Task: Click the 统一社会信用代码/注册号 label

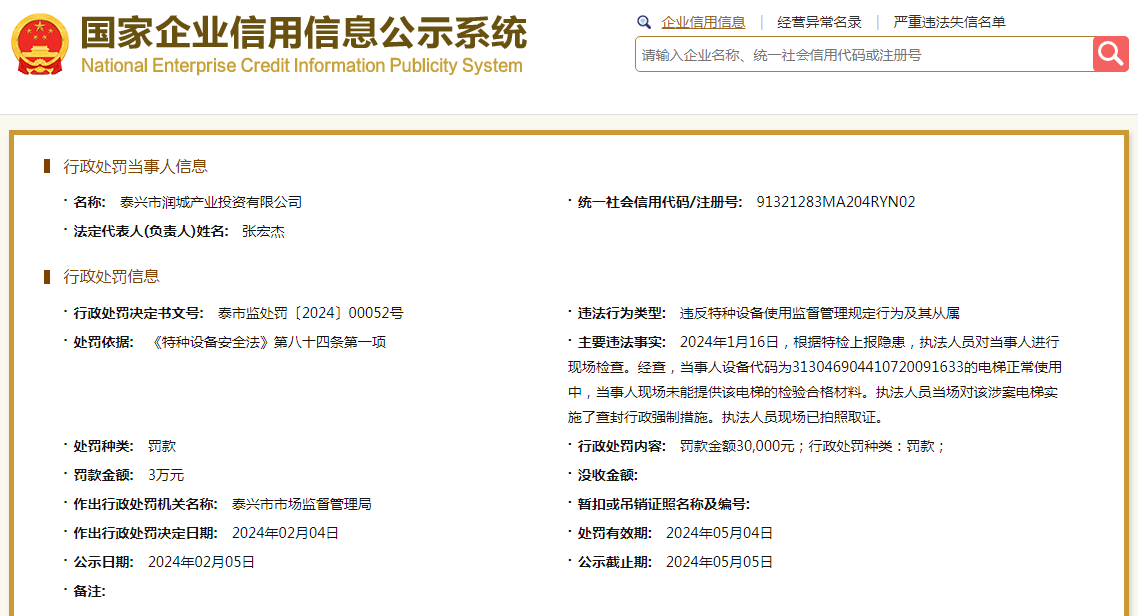Action: (x=660, y=202)
